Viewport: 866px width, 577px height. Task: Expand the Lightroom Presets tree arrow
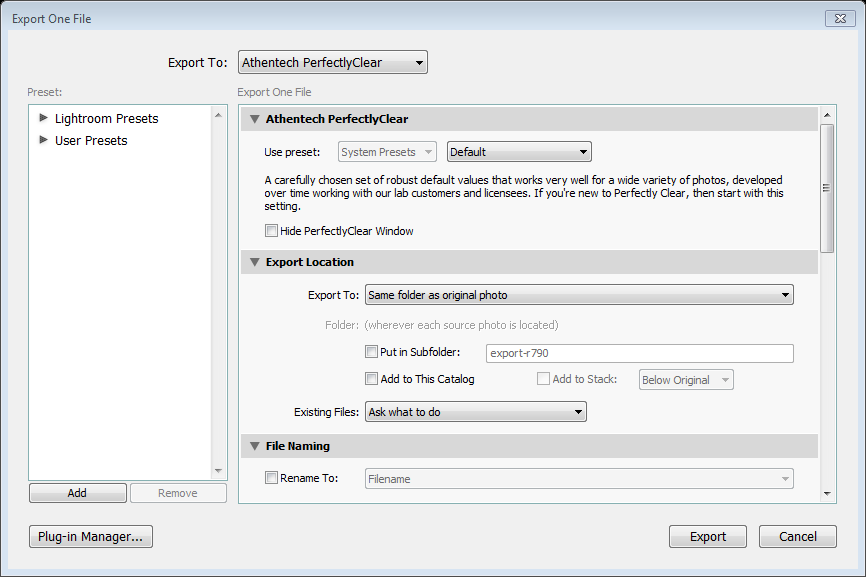[43, 118]
